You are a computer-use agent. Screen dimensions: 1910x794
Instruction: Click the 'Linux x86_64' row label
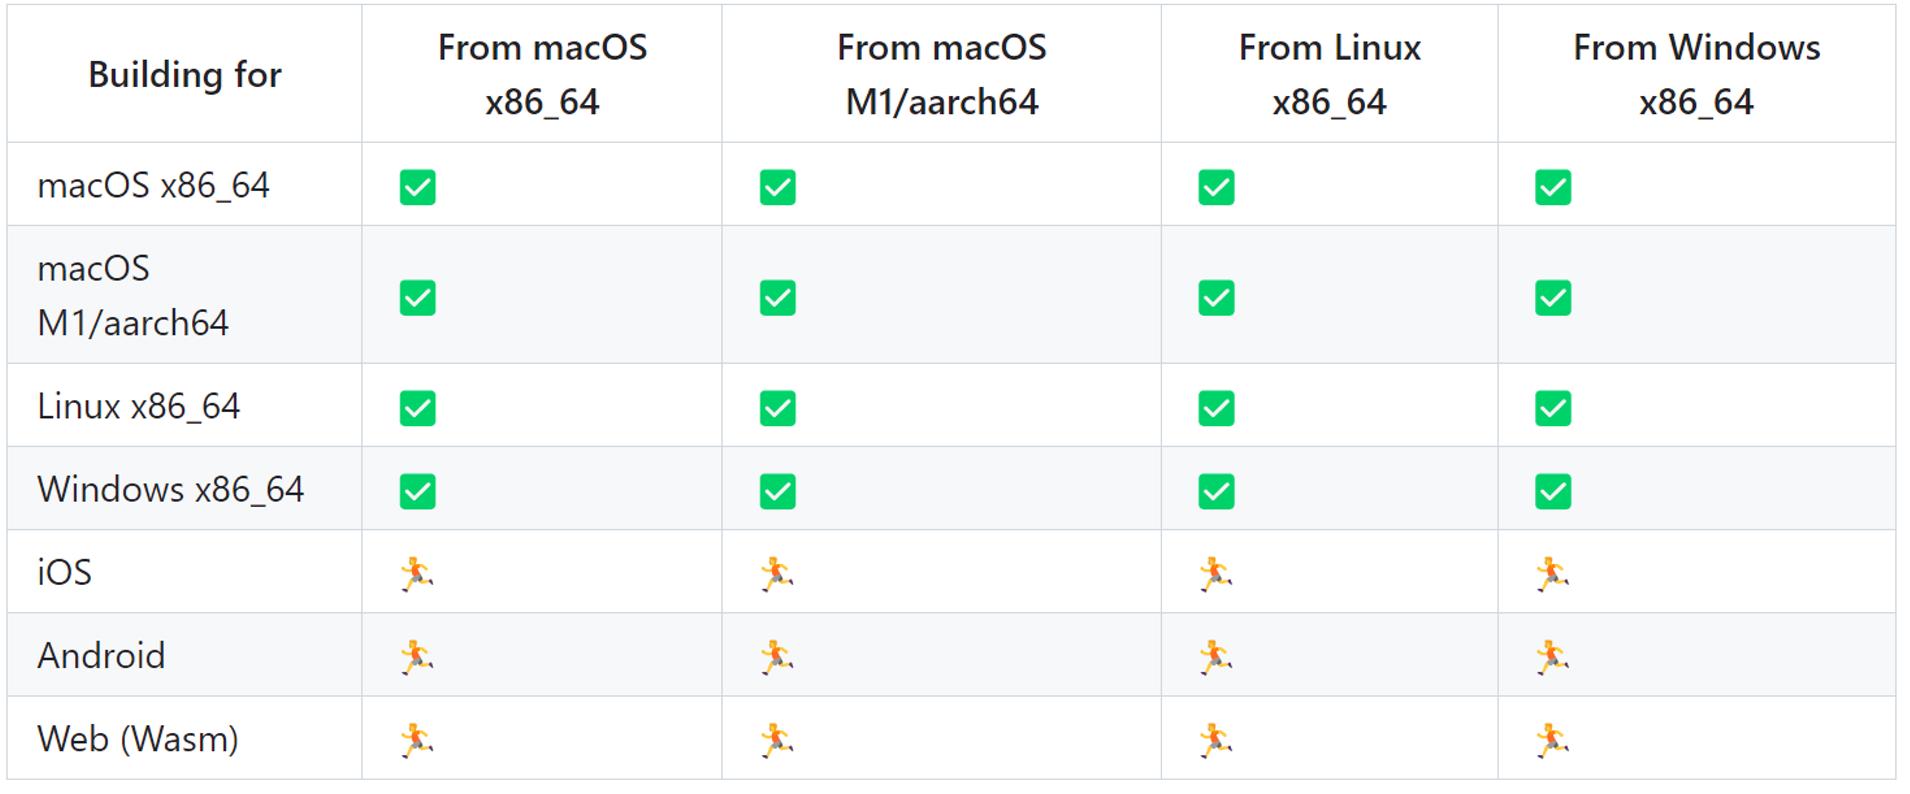coord(138,407)
